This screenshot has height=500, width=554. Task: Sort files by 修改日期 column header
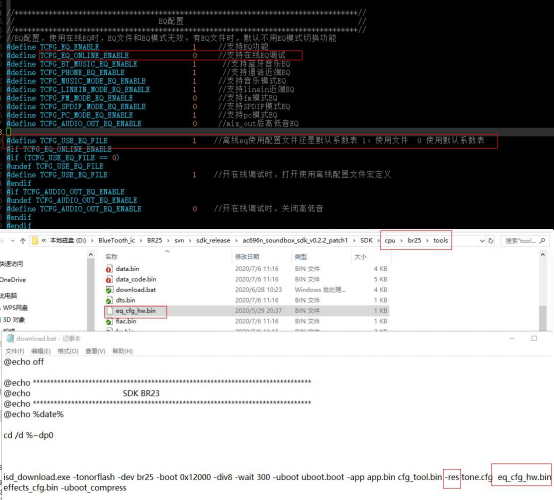247,257
